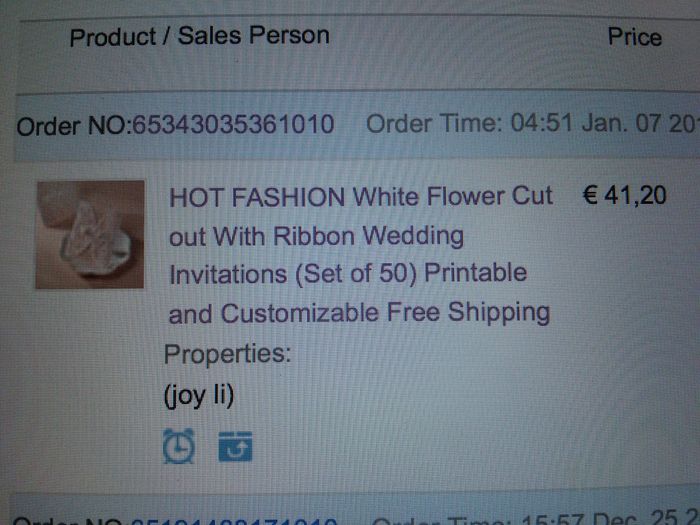Click salesperson name joy li
Image resolution: width=700 pixels, height=525 pixels.
click(199, 396)
